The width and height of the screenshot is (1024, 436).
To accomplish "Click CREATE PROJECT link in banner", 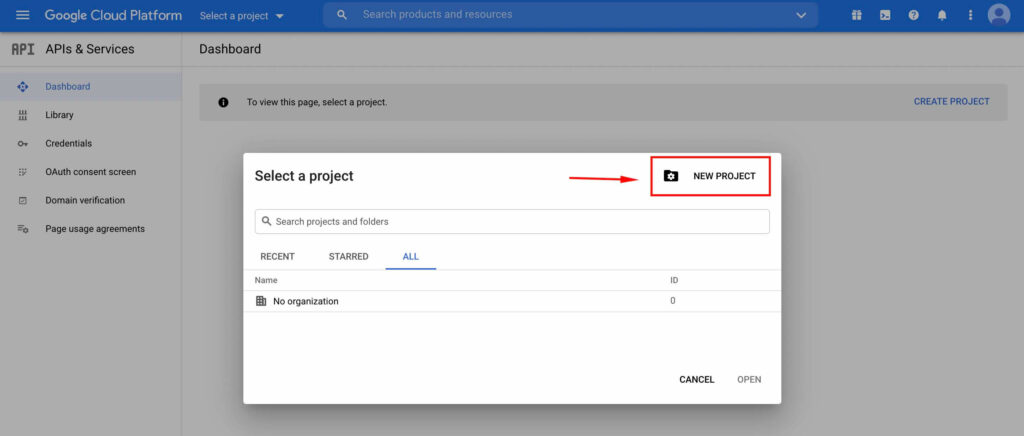I will pos(952,101).
